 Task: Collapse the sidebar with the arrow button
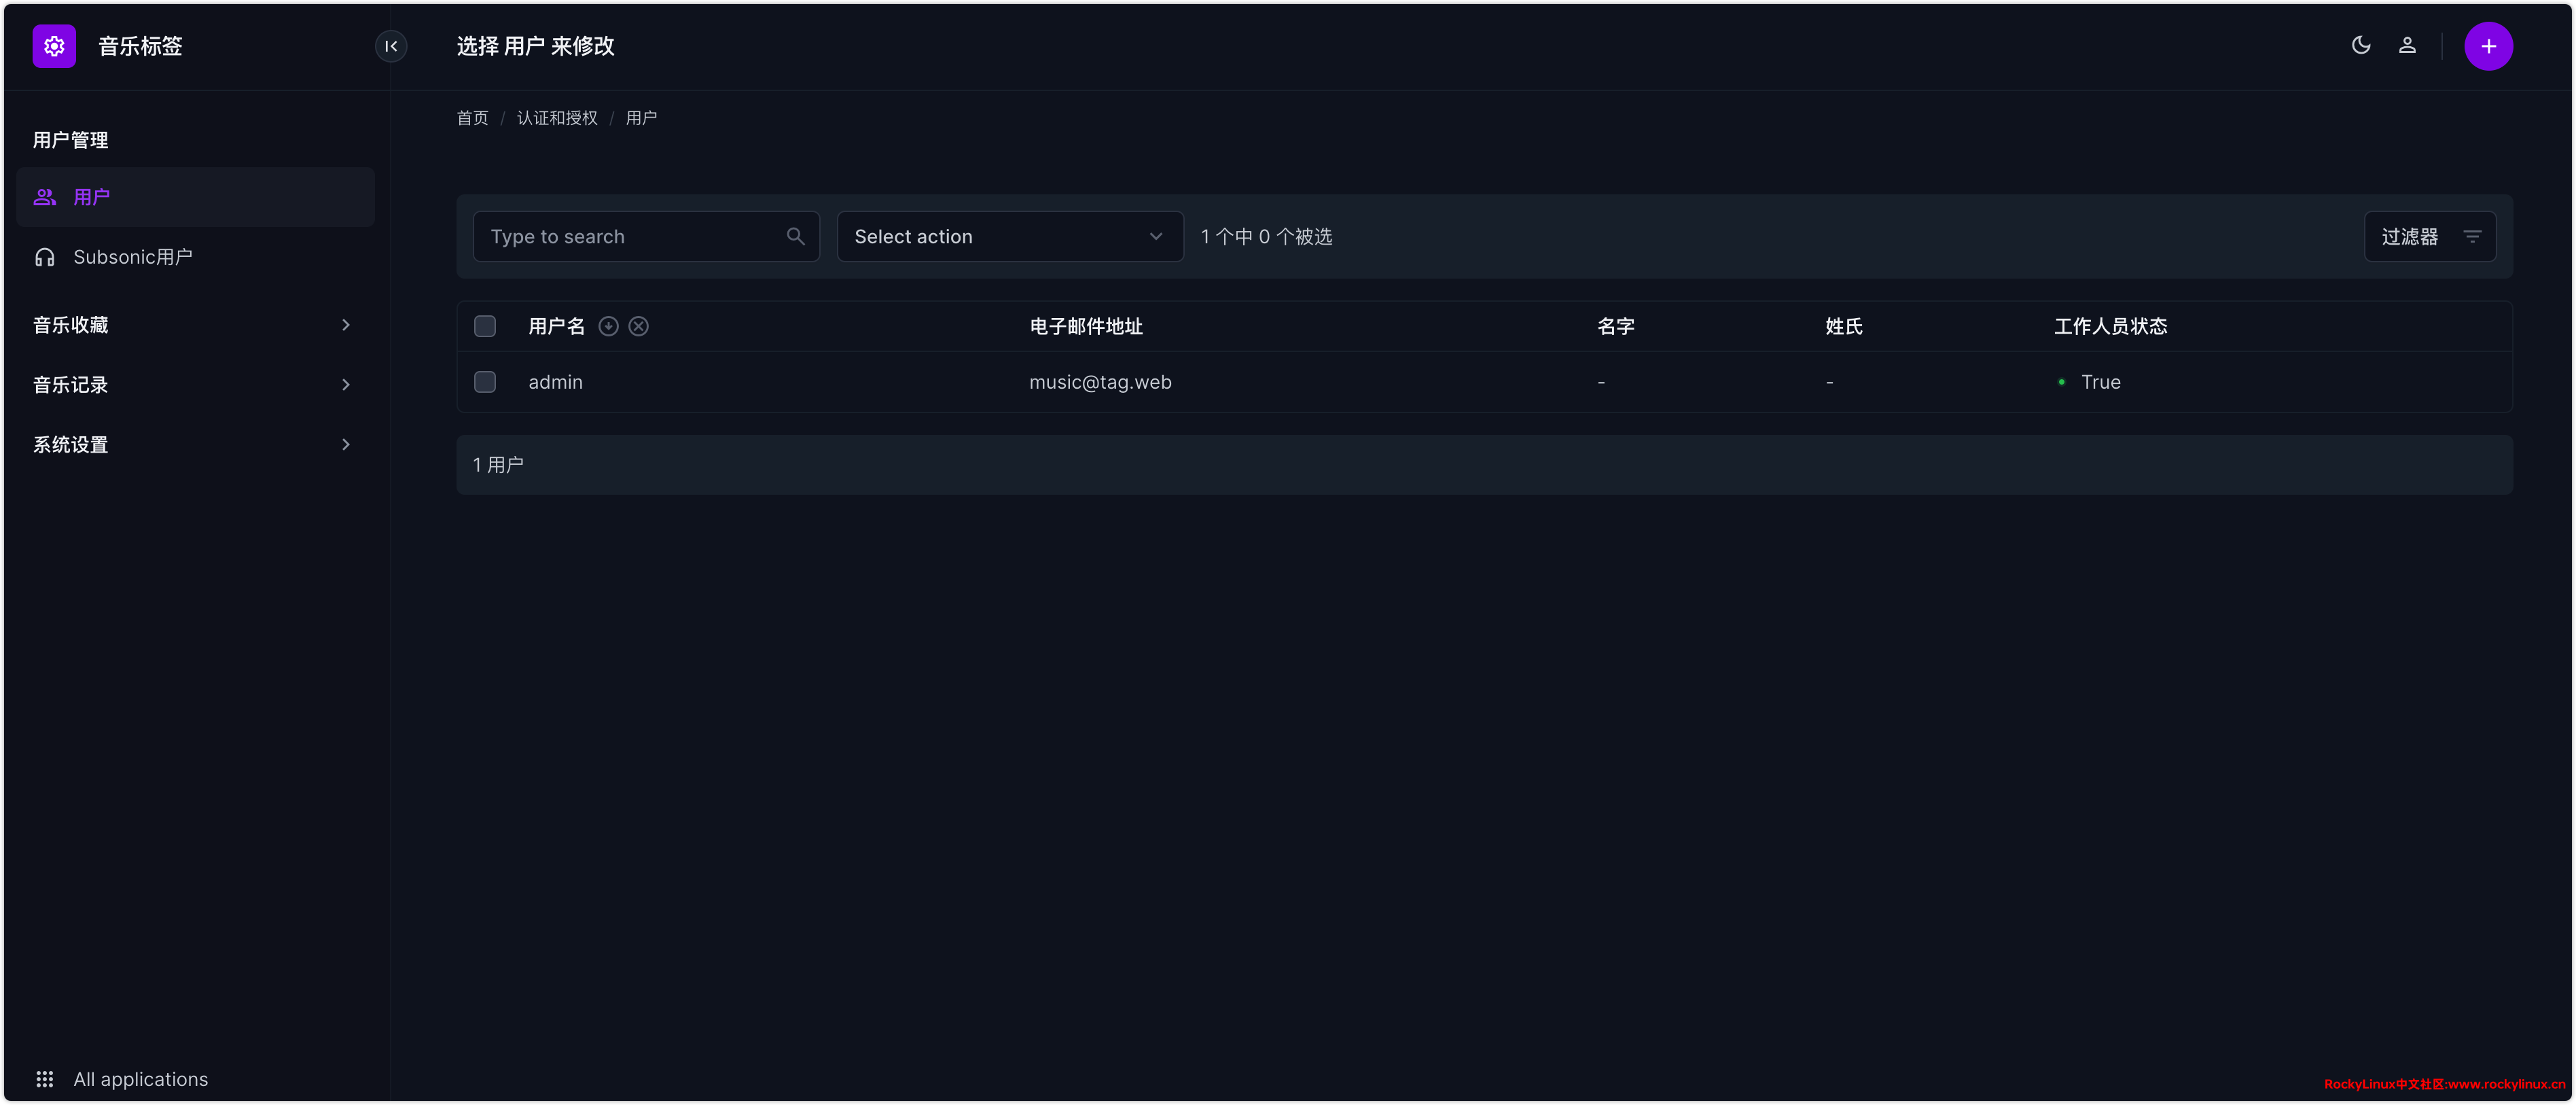point(391,46)
